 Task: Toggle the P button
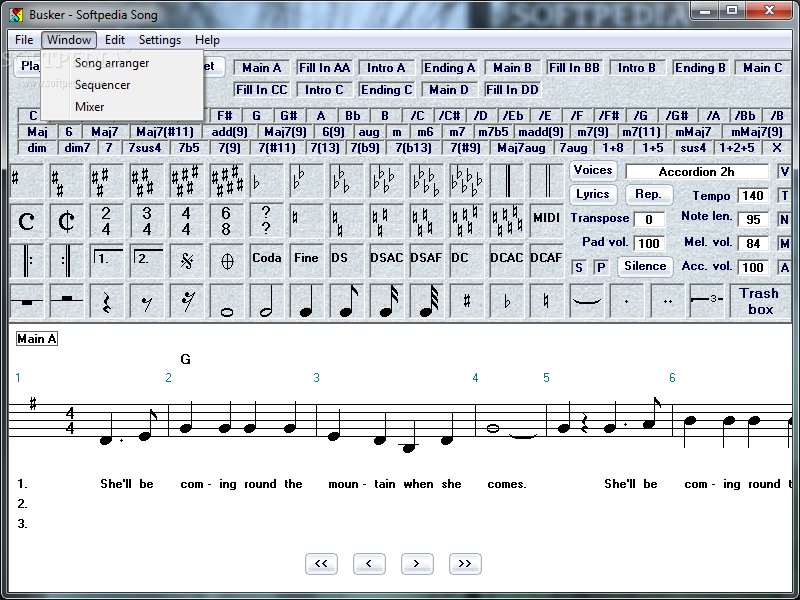[x=602, y=268]
